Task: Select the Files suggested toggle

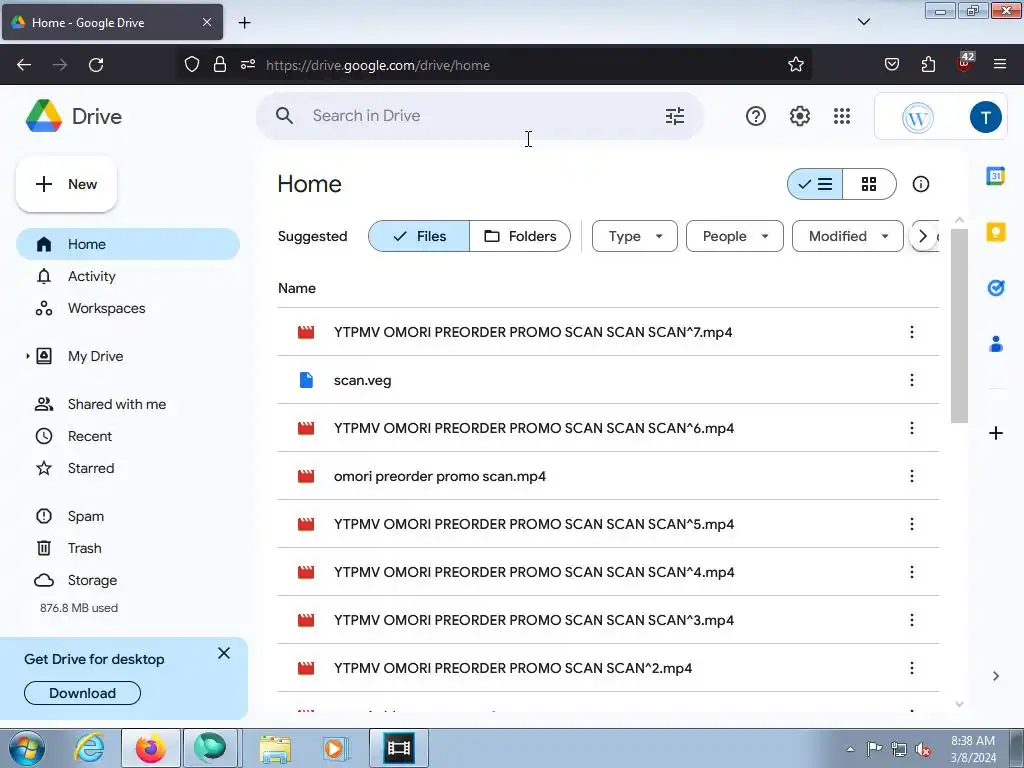Action: pos(419,236)
